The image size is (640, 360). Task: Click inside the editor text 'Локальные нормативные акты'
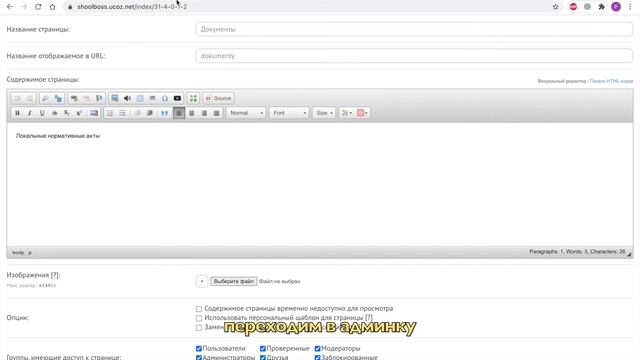click(x=58, y=136)
